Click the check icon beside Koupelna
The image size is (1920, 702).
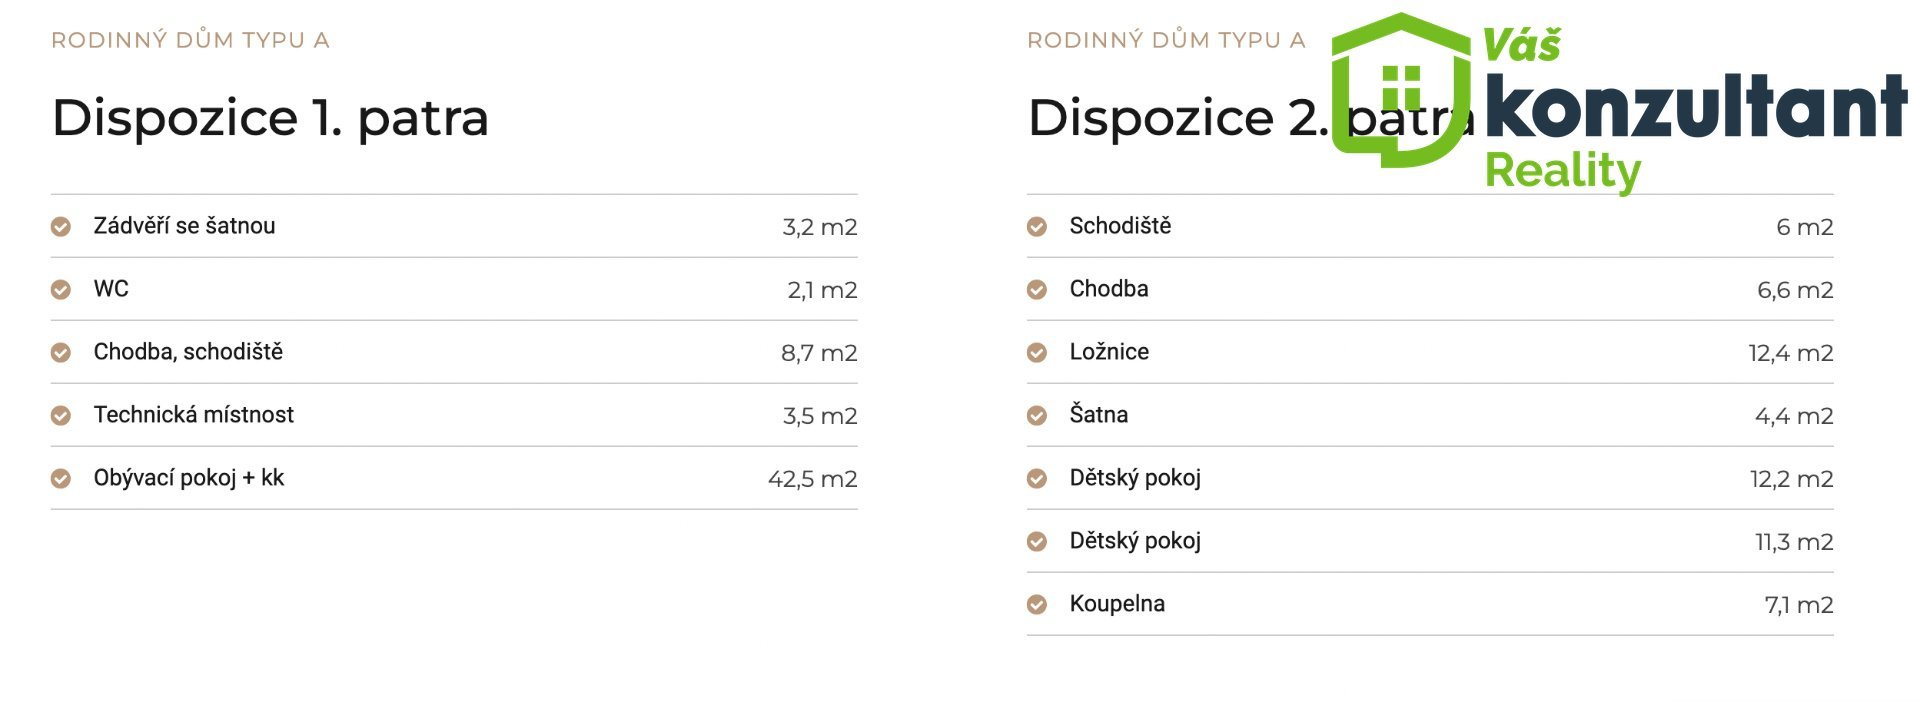pos(1037,605)
